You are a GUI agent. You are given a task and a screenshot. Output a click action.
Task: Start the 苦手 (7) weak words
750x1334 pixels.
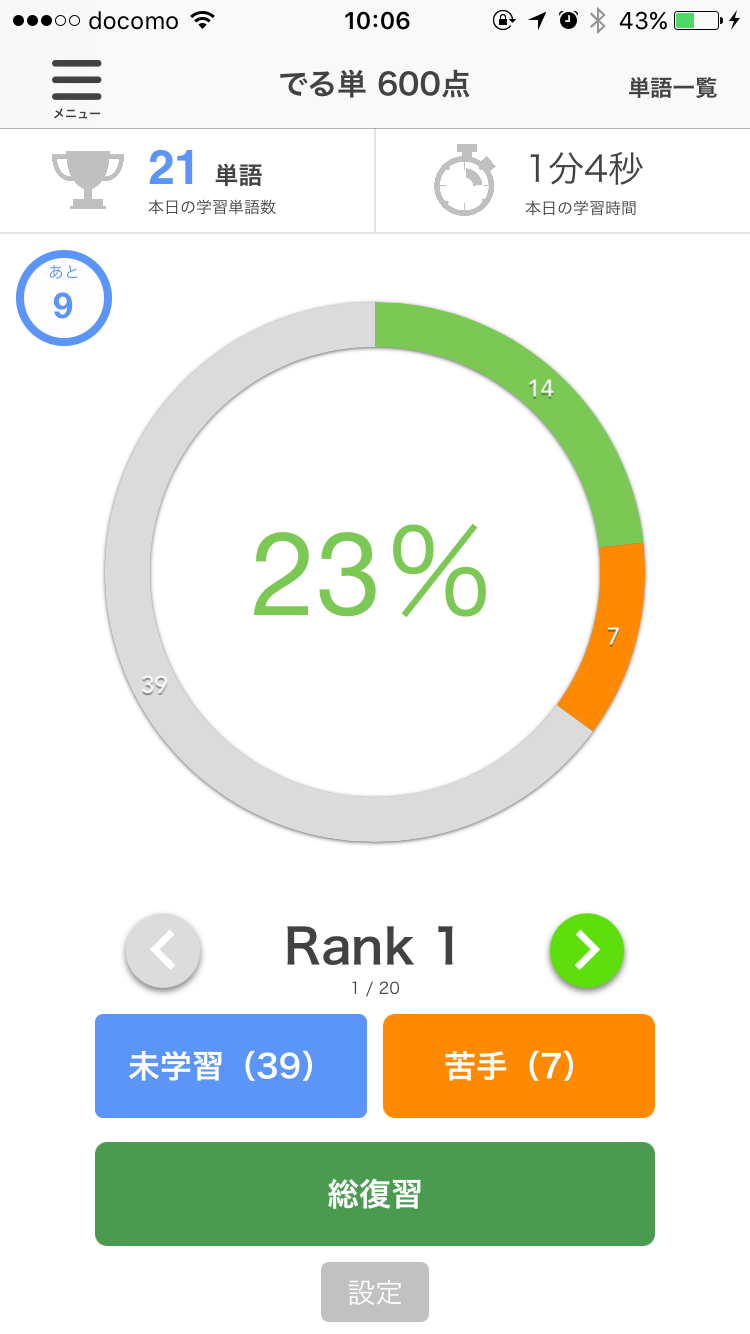point(519,1066)
